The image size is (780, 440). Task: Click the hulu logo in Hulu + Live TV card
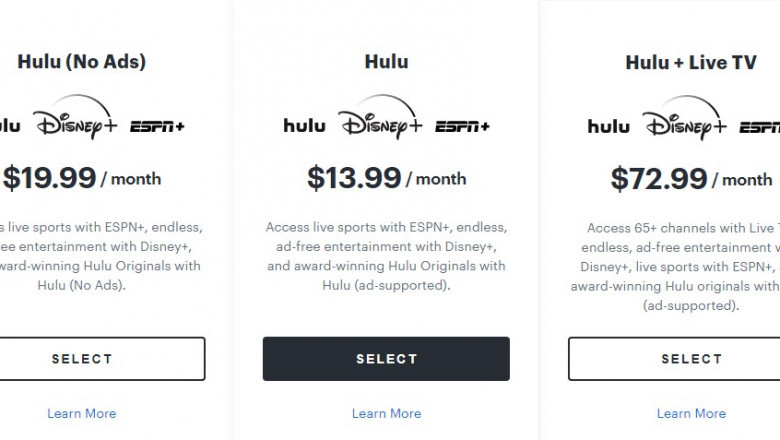608,126
